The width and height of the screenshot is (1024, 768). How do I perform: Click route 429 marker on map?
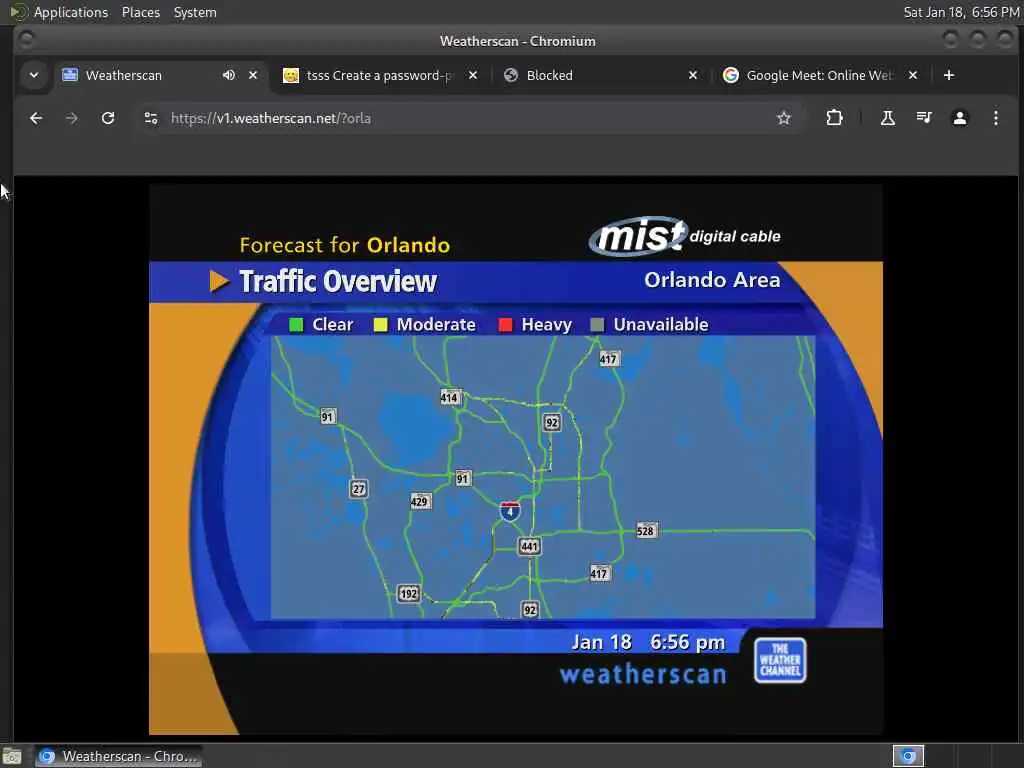(420, 501)
